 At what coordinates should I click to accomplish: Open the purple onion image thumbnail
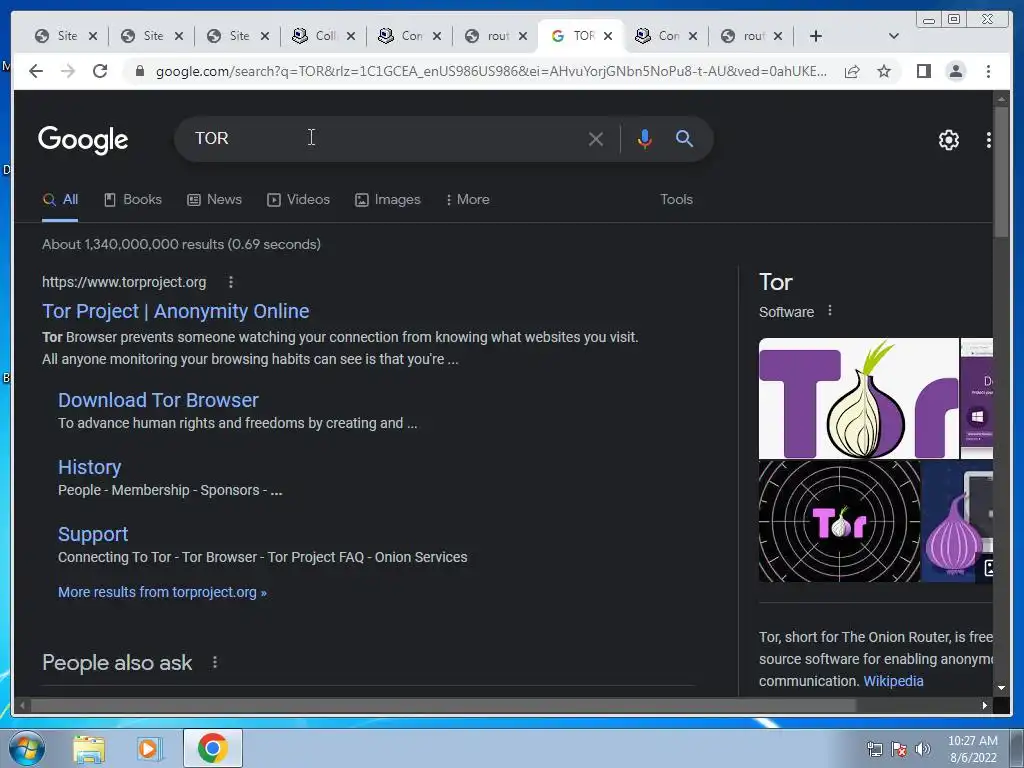[957, 521]
